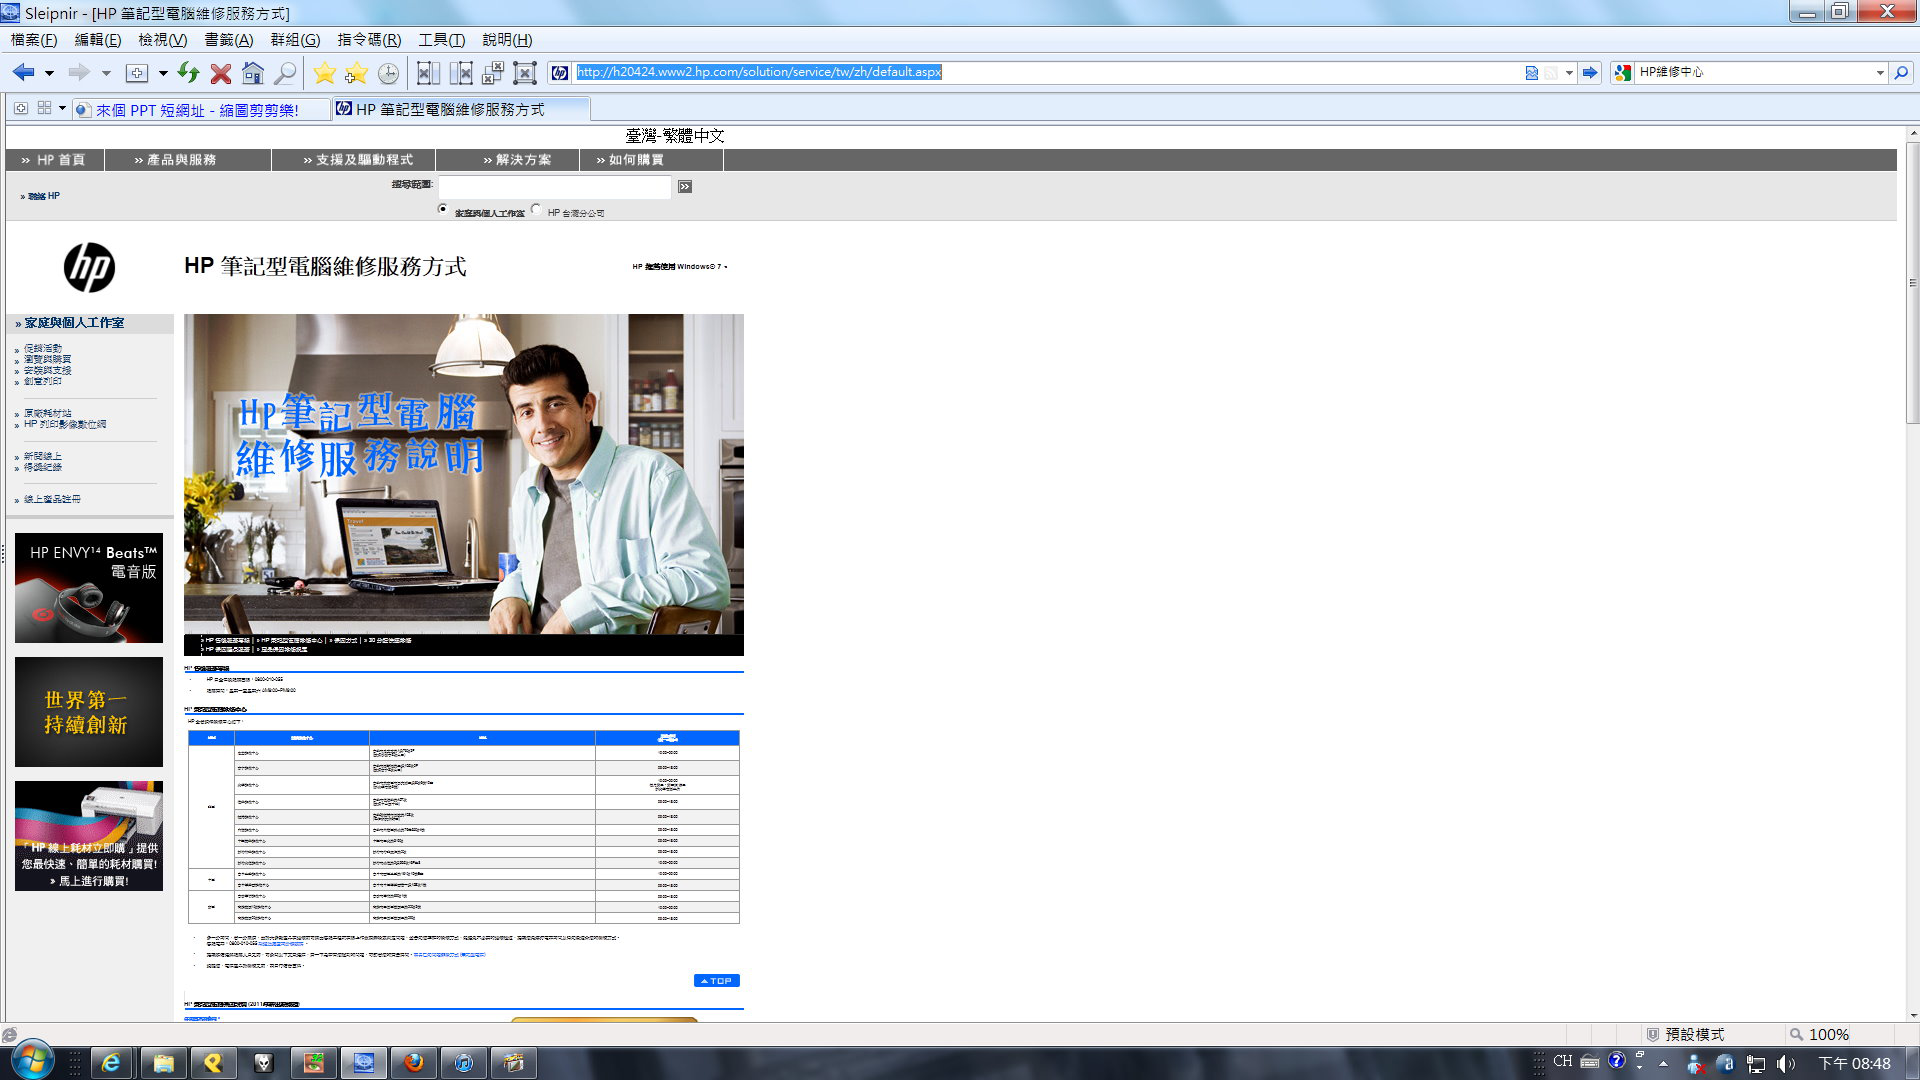Image resolution: width=1920 pixels, height=1080 pixels.
Task: Click the blue TOP button
Action: [716, 981]
